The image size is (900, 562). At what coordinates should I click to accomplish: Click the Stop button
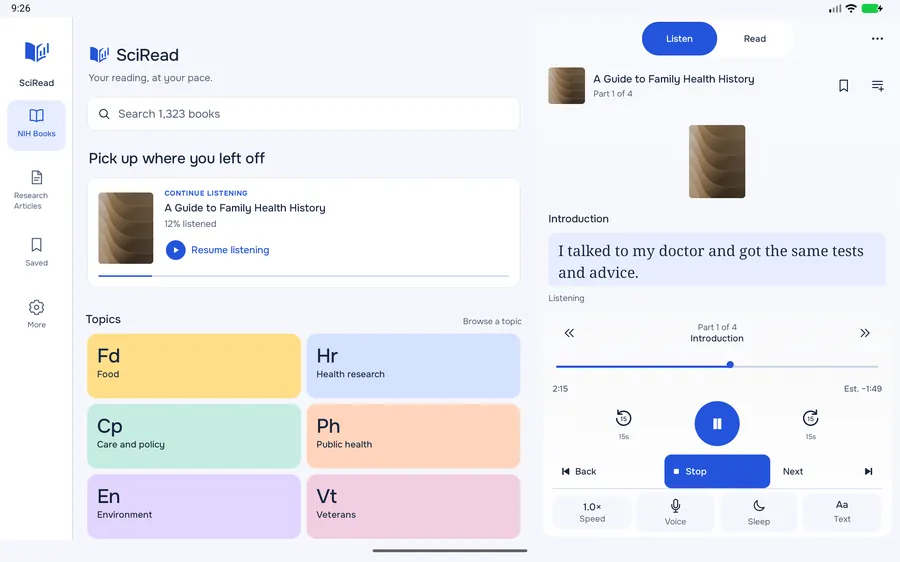[717, 471]
